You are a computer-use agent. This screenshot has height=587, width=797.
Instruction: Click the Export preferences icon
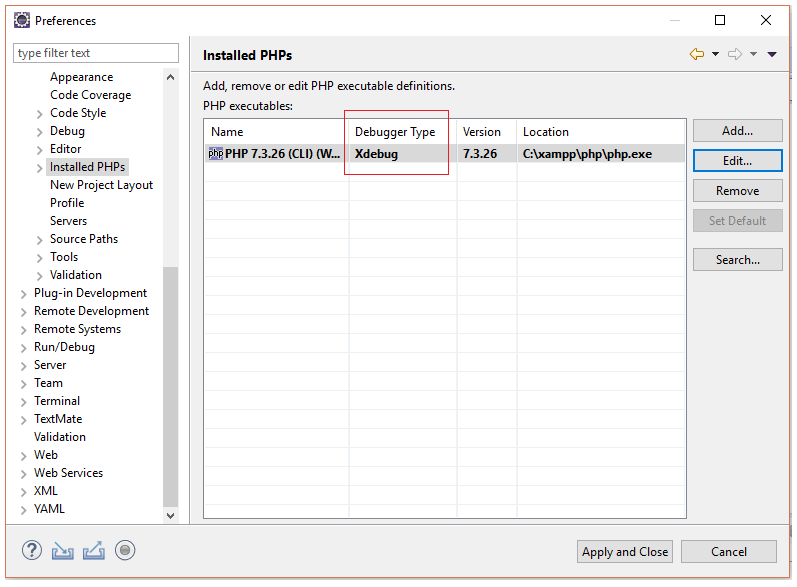tap(94, 551)
